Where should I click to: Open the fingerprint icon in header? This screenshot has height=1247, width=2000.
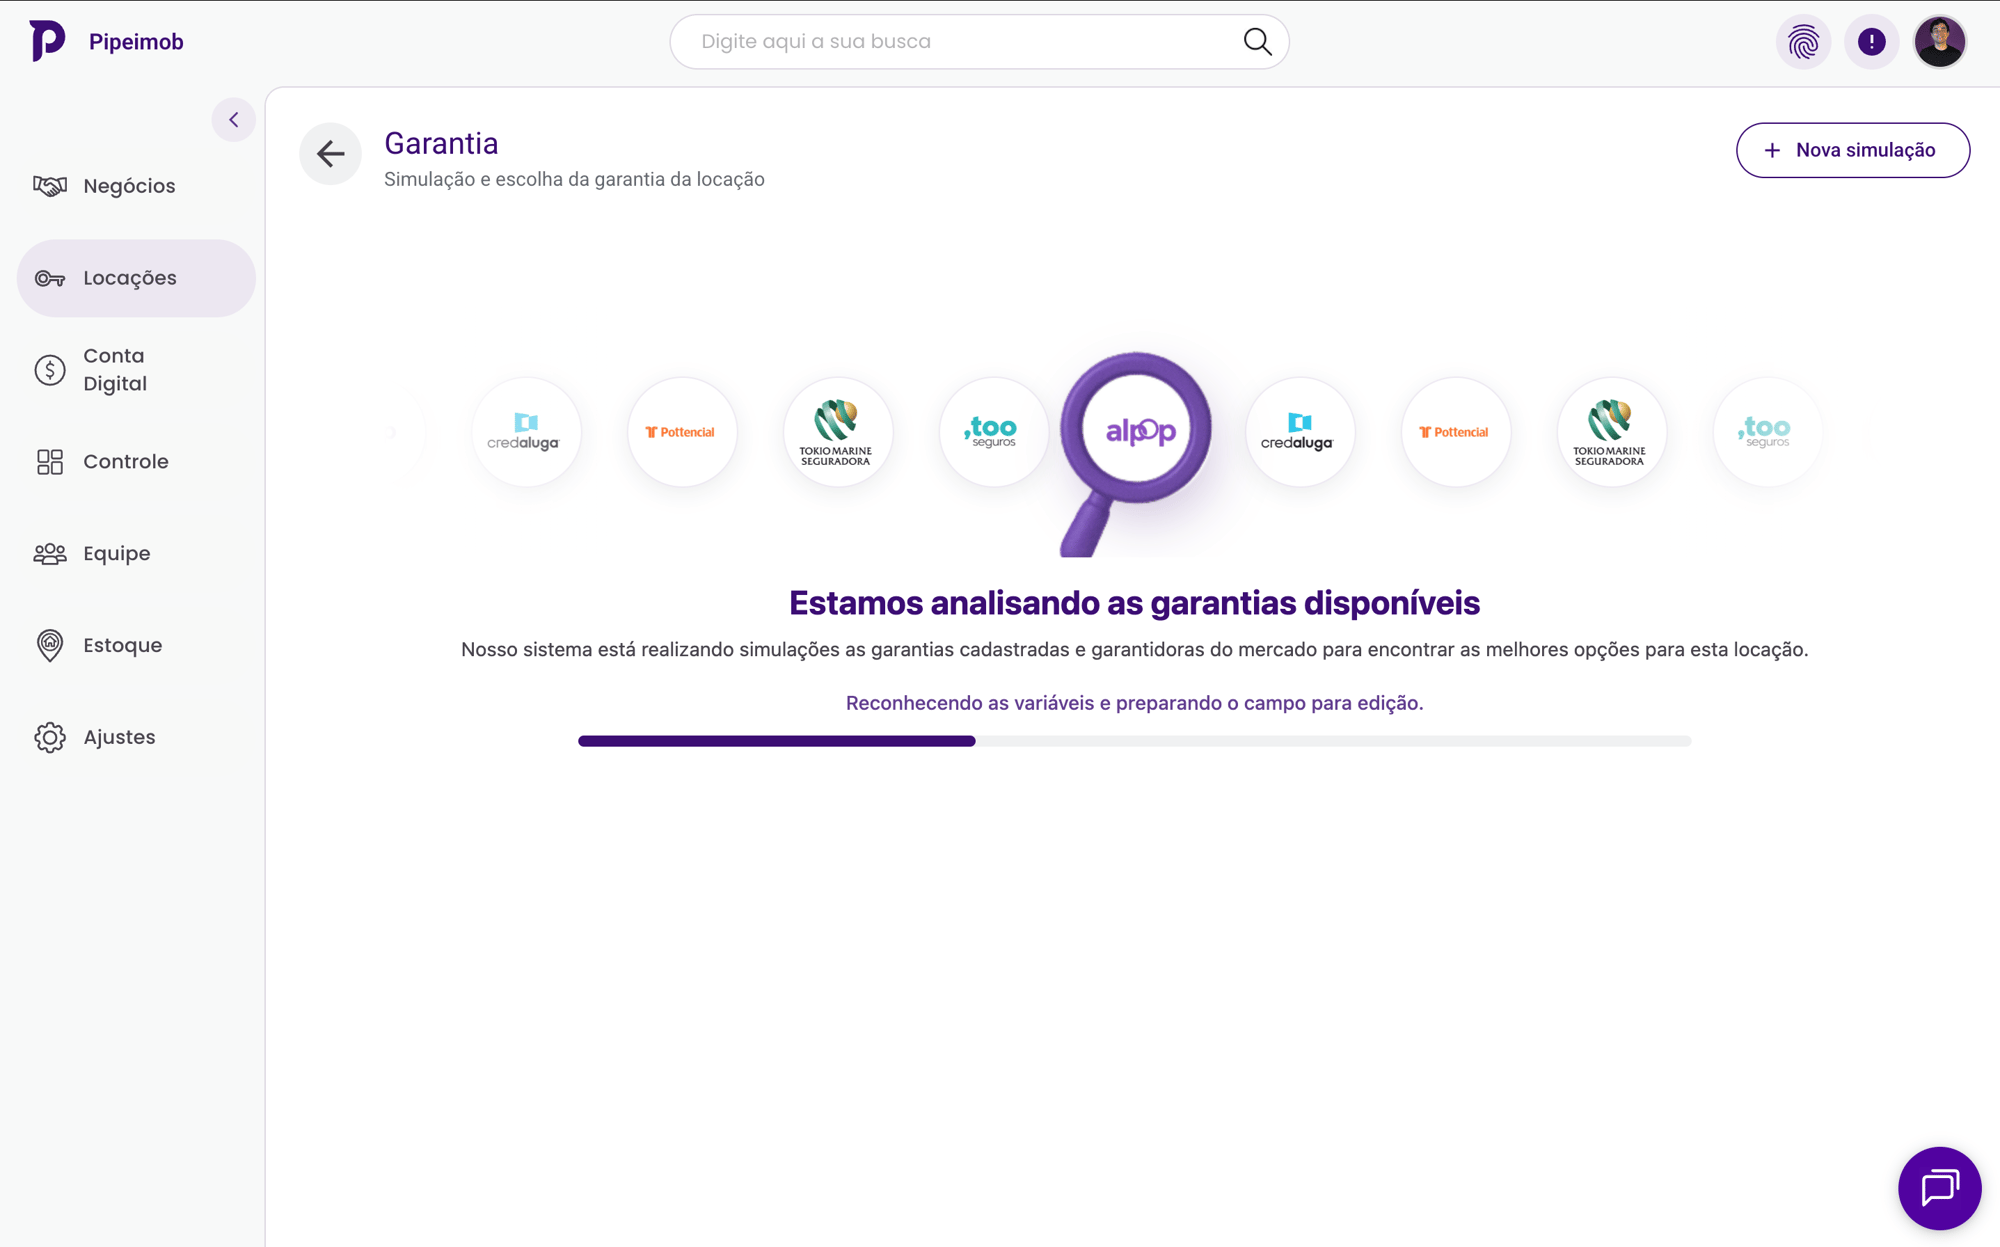coord(1803,42)
